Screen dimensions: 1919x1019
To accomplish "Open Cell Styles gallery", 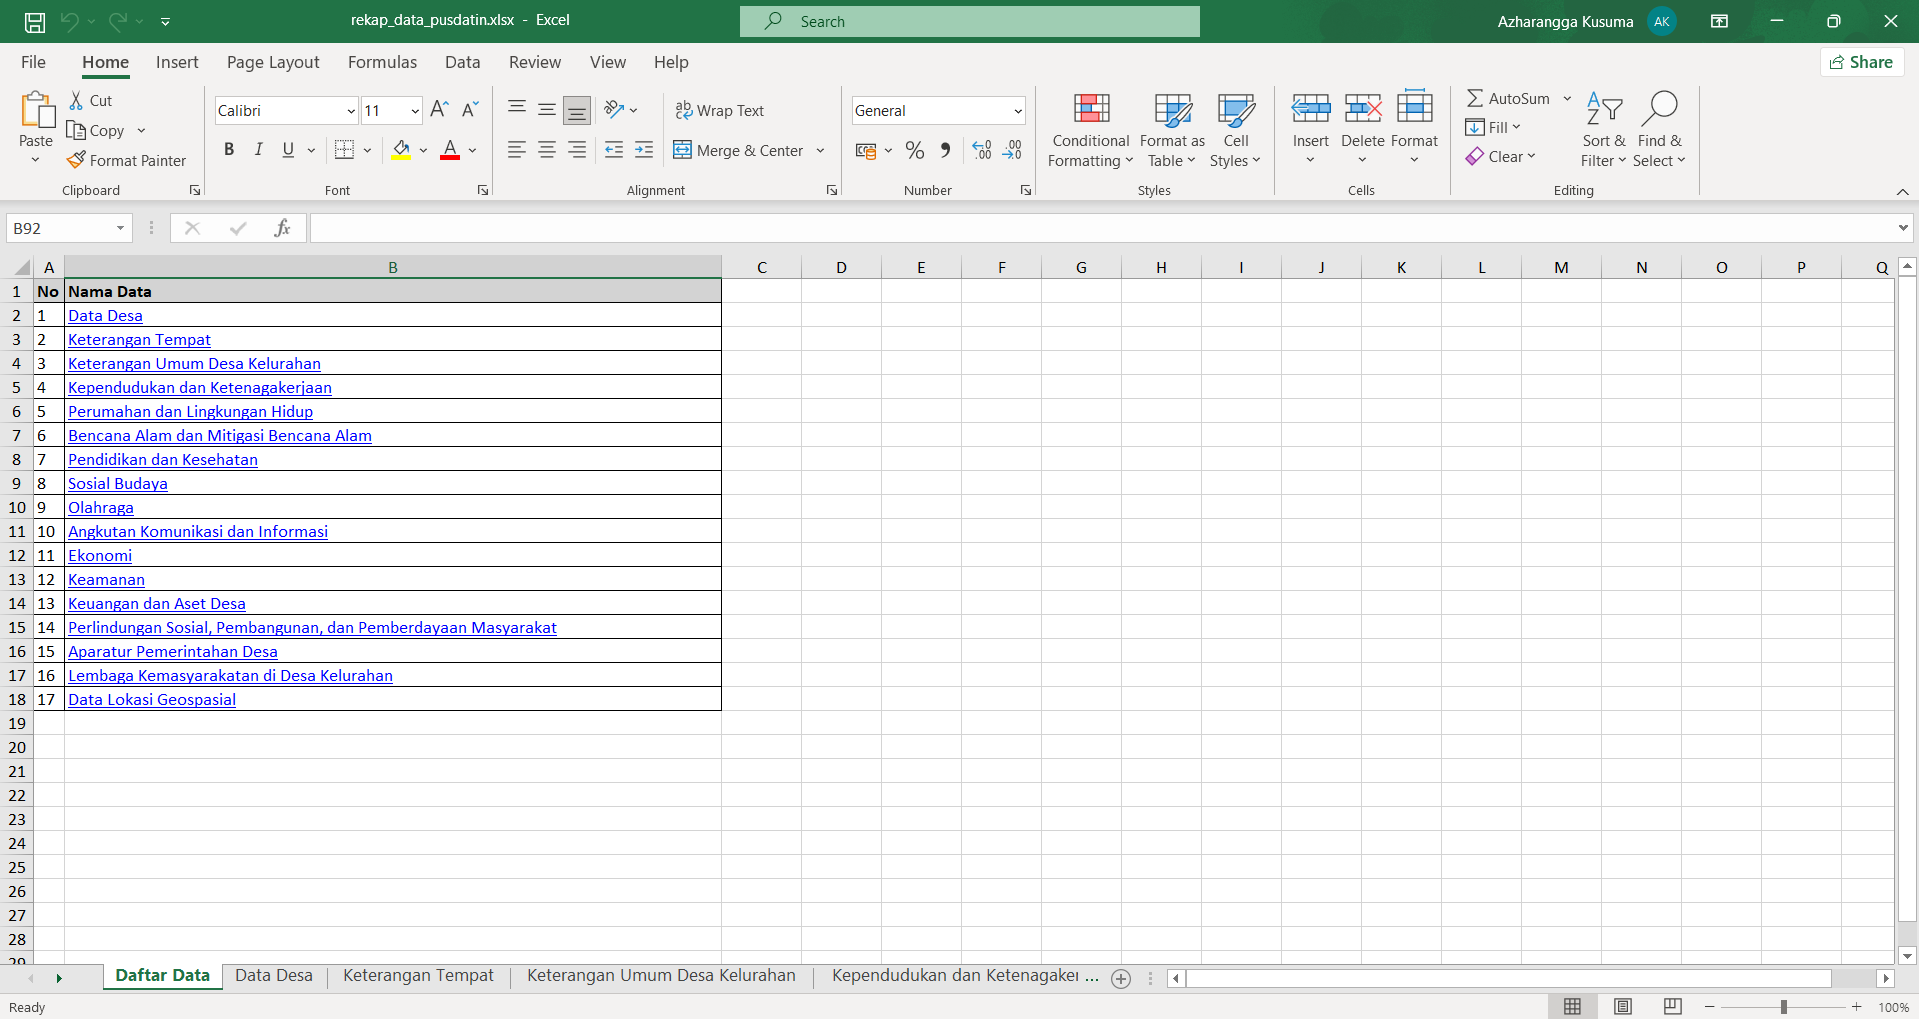I will (x=1236, y=130).
